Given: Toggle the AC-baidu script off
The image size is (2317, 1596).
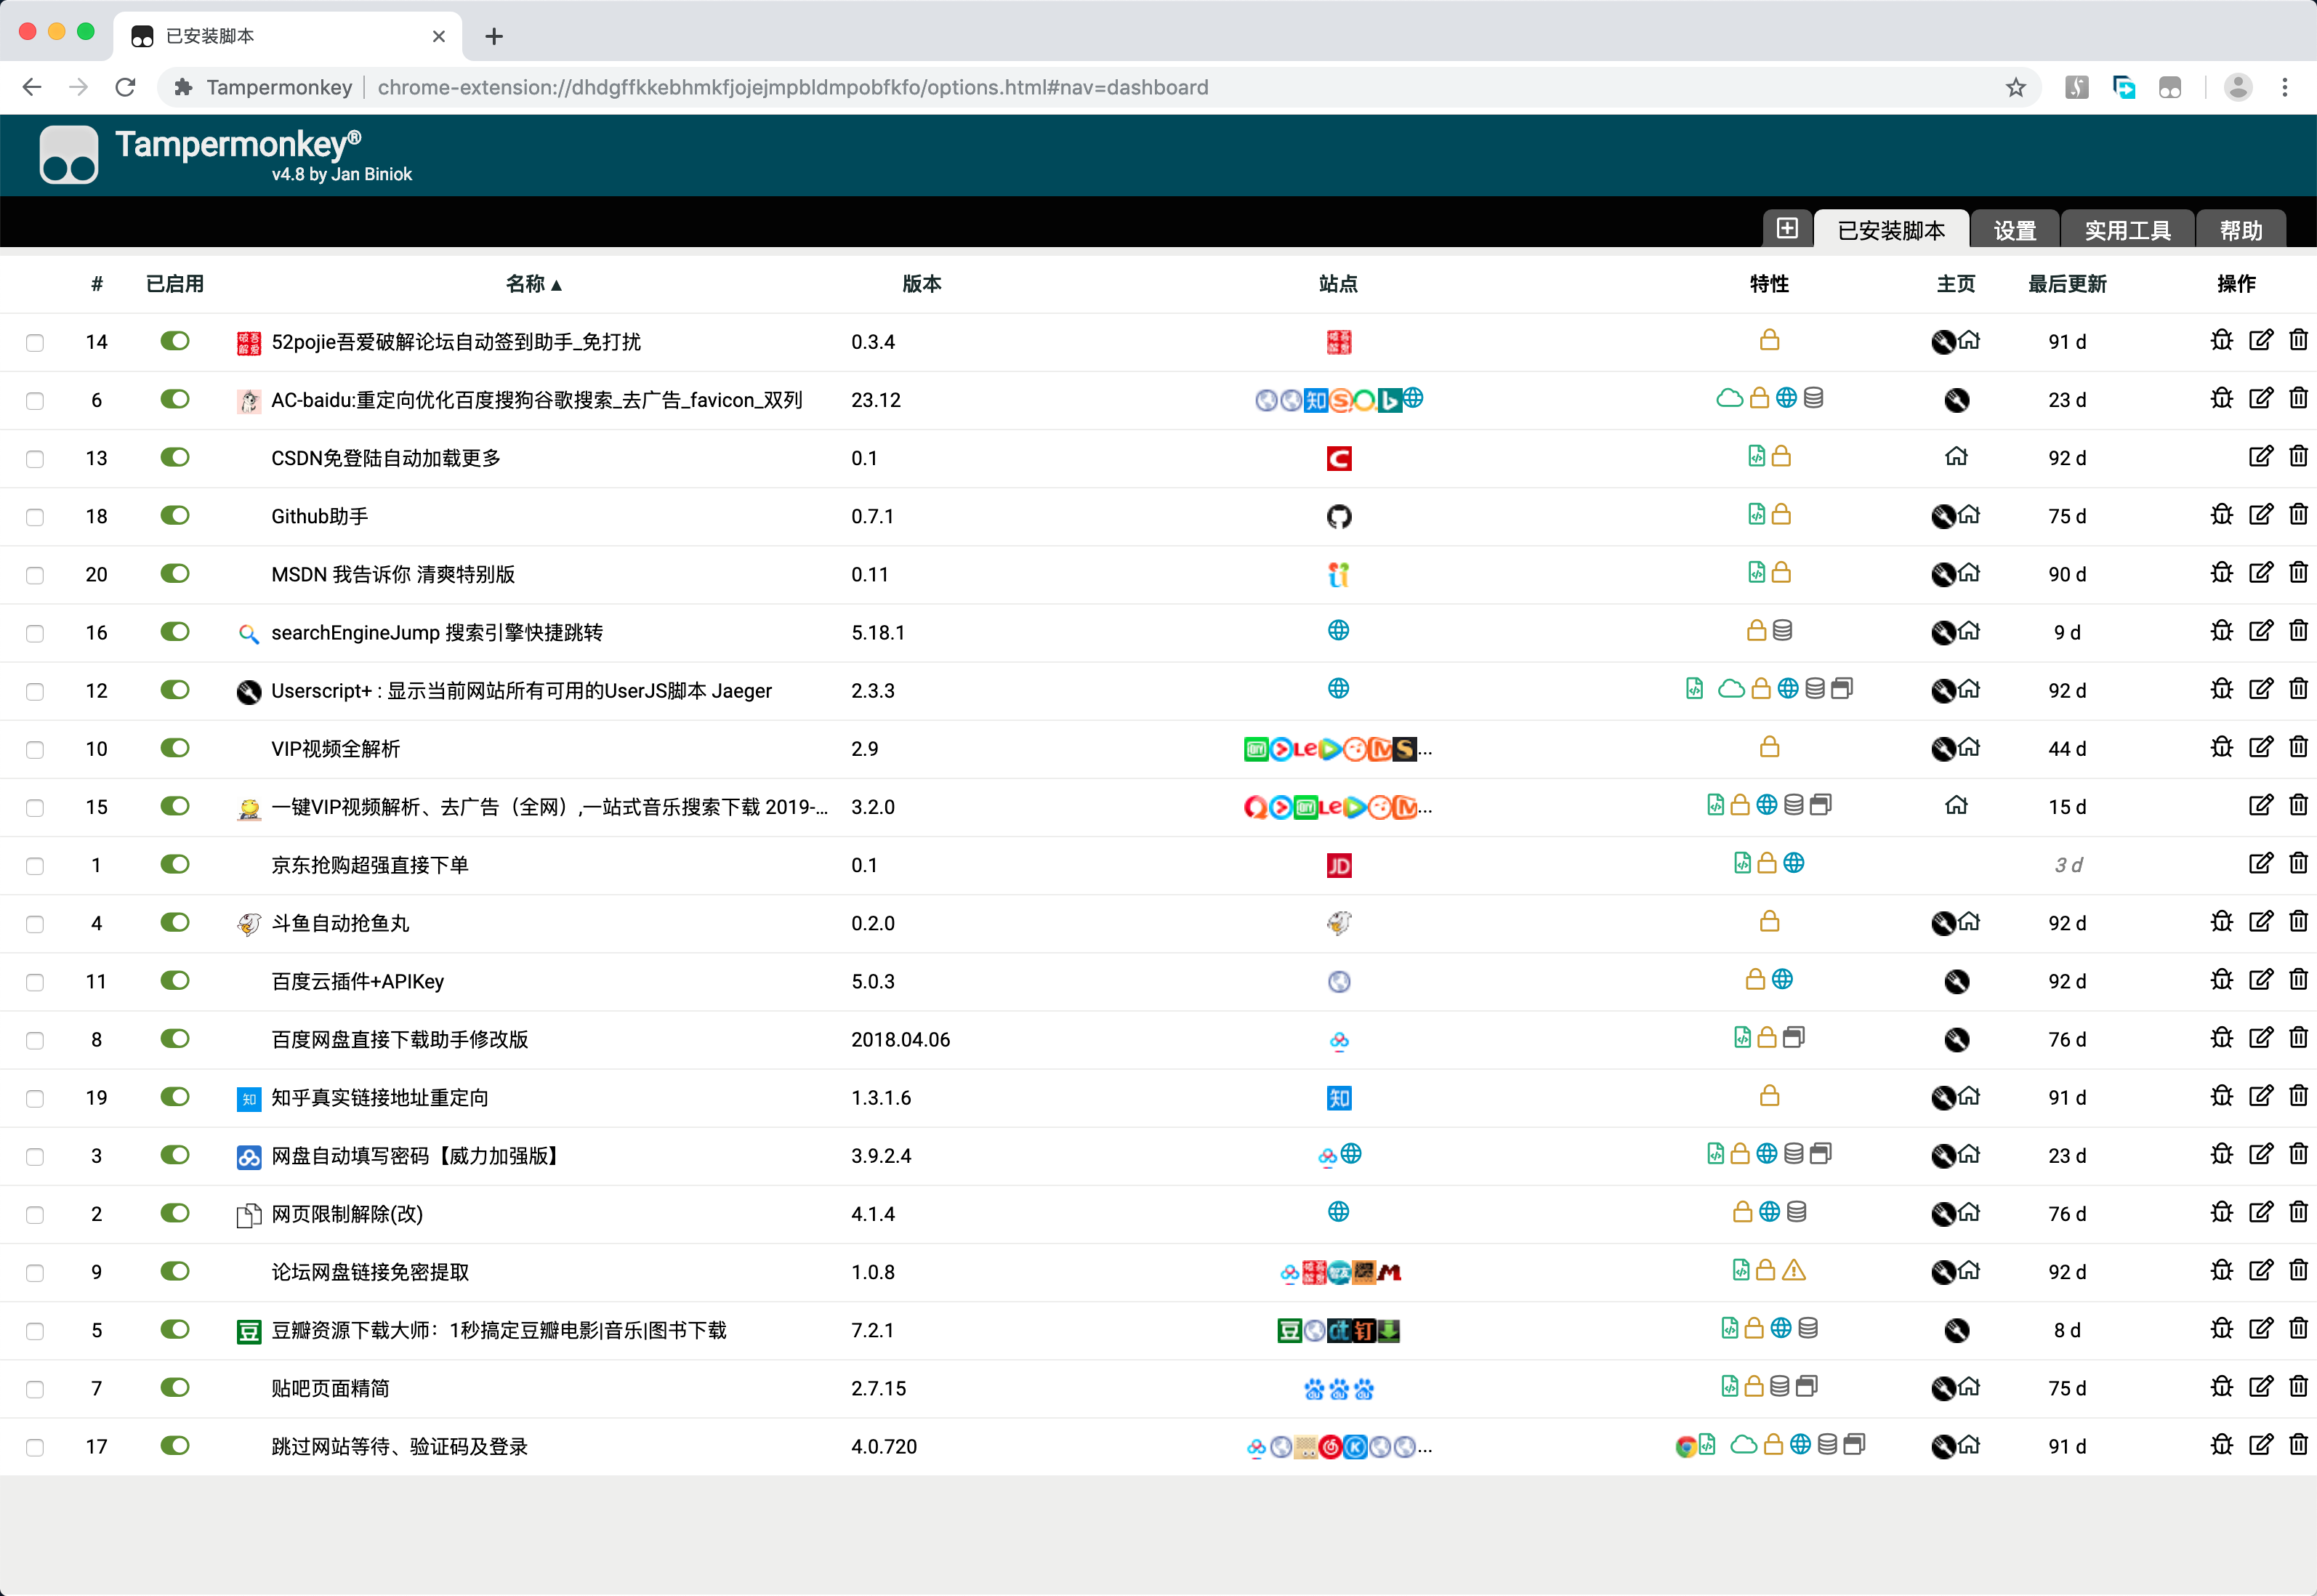Looking at the screenshot, I should pyautogui.click(x=175, y=399).
